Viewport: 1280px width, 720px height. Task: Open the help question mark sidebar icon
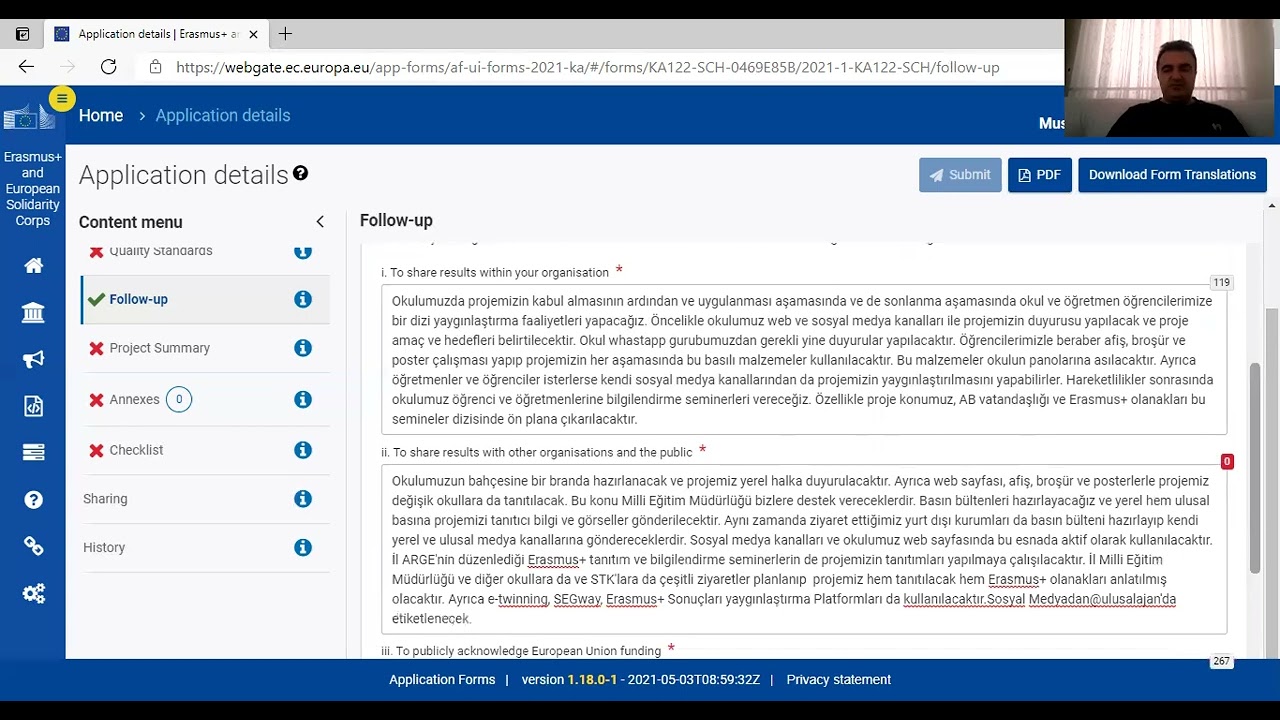tap(33, 499)
